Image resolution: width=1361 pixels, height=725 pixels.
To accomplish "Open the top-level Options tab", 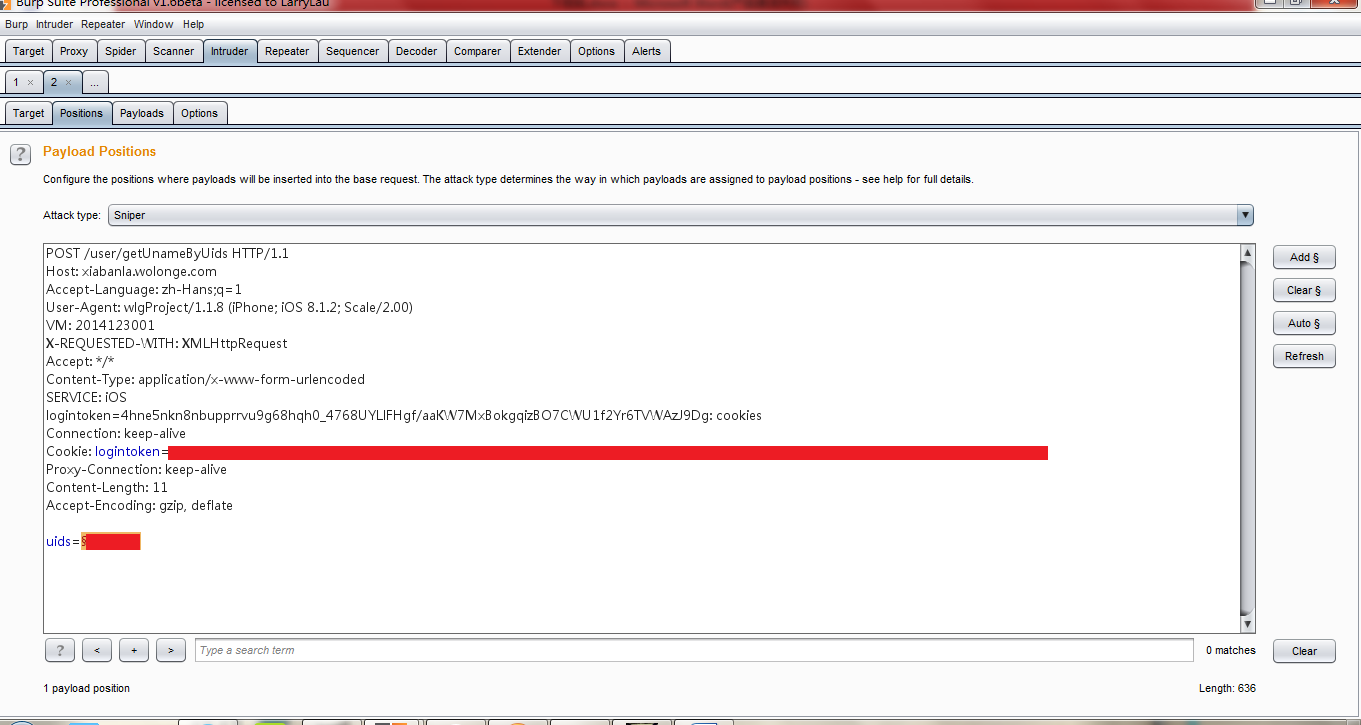I will point(597,51).
